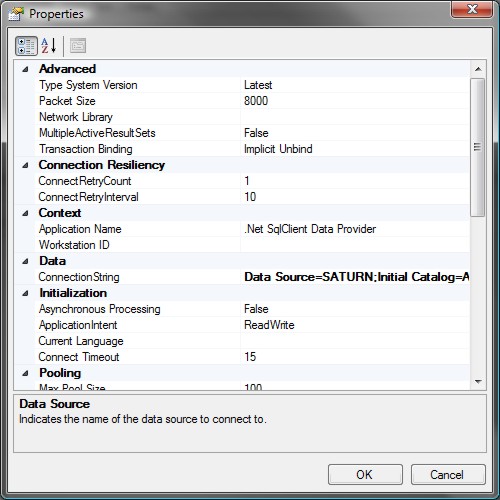The image size is (500, 500).
Task: Open the Property Pages icon
Action: [x=78, y=46]
